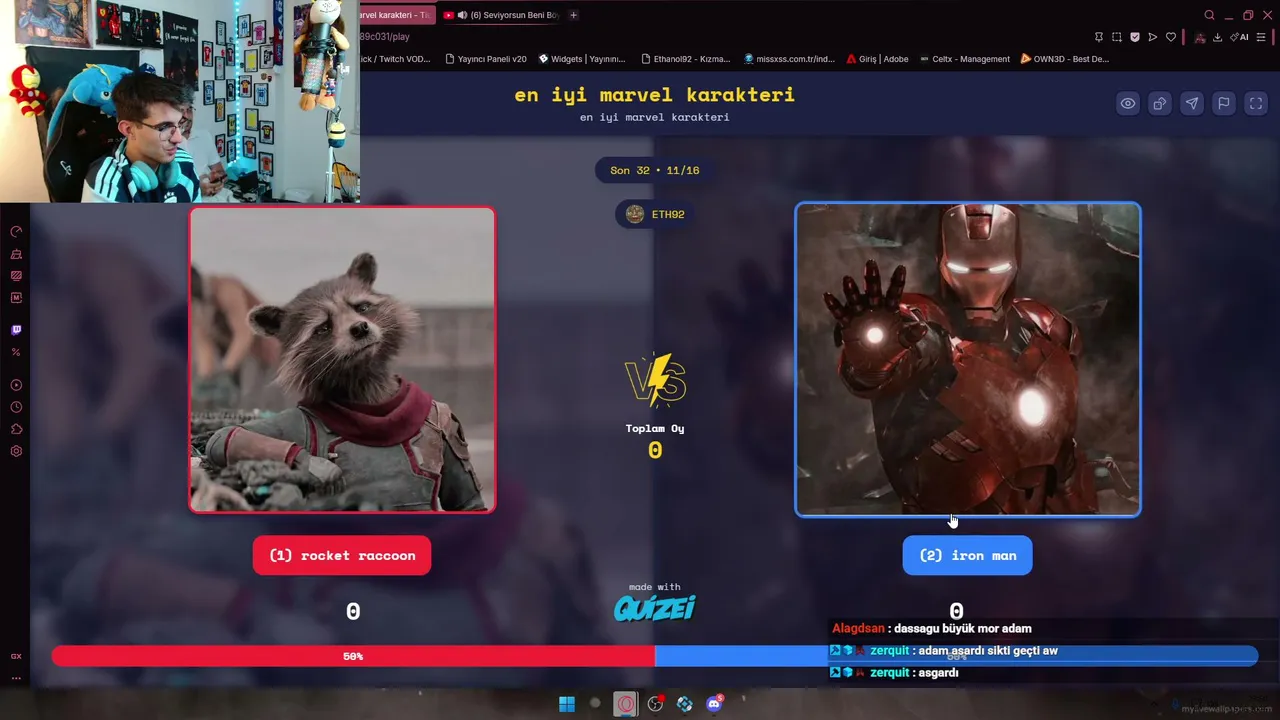Viewport: 1280px width, 720px height.
Task: Open Discord from the taskbar
Action: pos(714,703)
